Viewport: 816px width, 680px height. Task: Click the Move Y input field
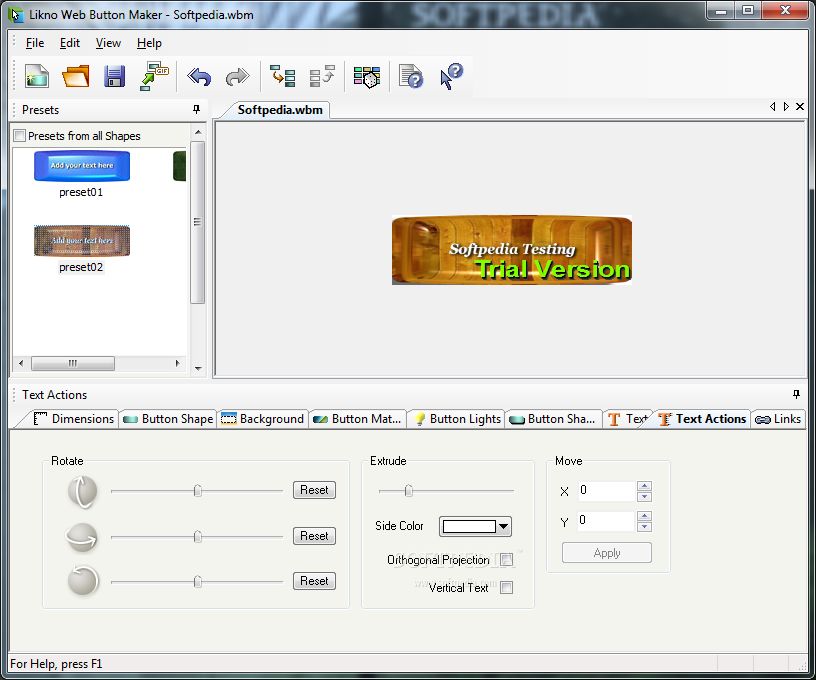607,521
